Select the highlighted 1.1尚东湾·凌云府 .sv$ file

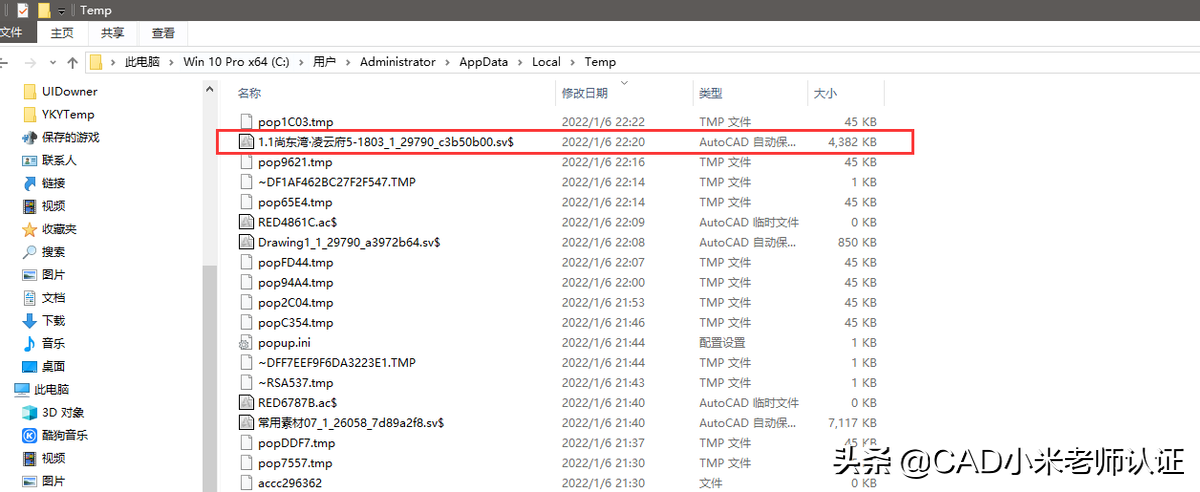(385, 142)
